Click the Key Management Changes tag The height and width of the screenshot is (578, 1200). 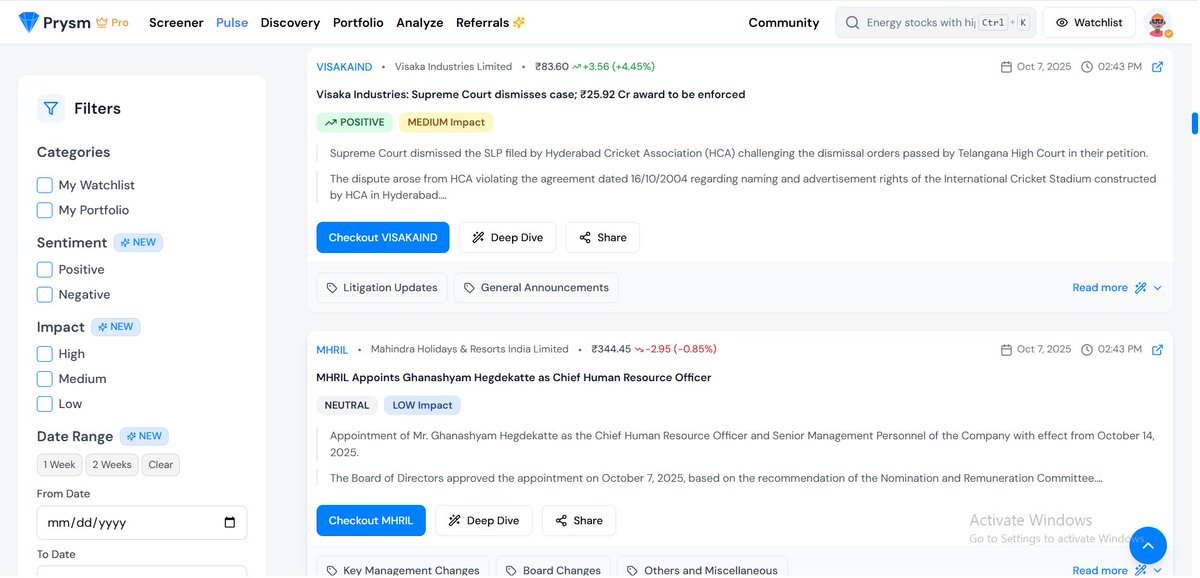tap(403, 569)
